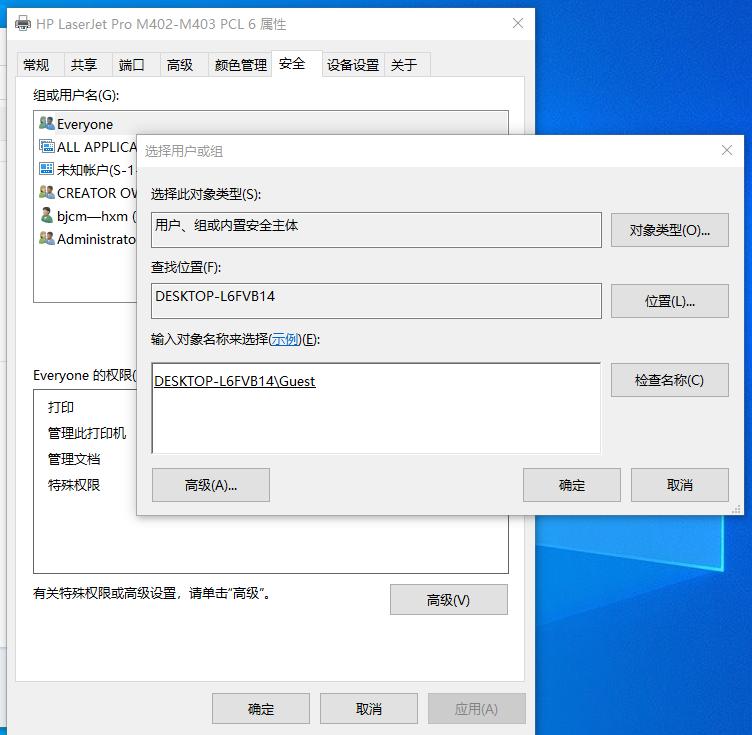This screenshot has width=752, height=735.
Task: Click the object names input box
Action: pos(376,408)
